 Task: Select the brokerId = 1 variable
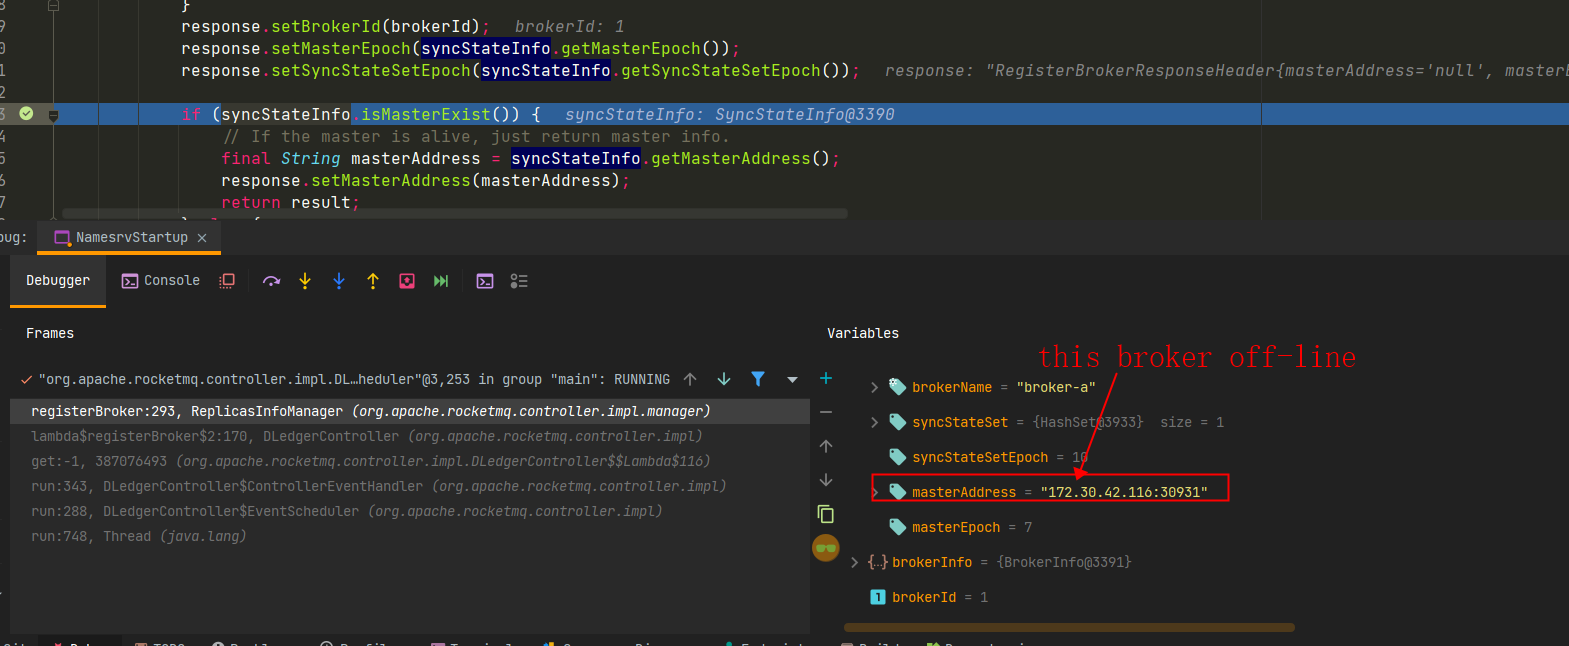coord(929,597)
